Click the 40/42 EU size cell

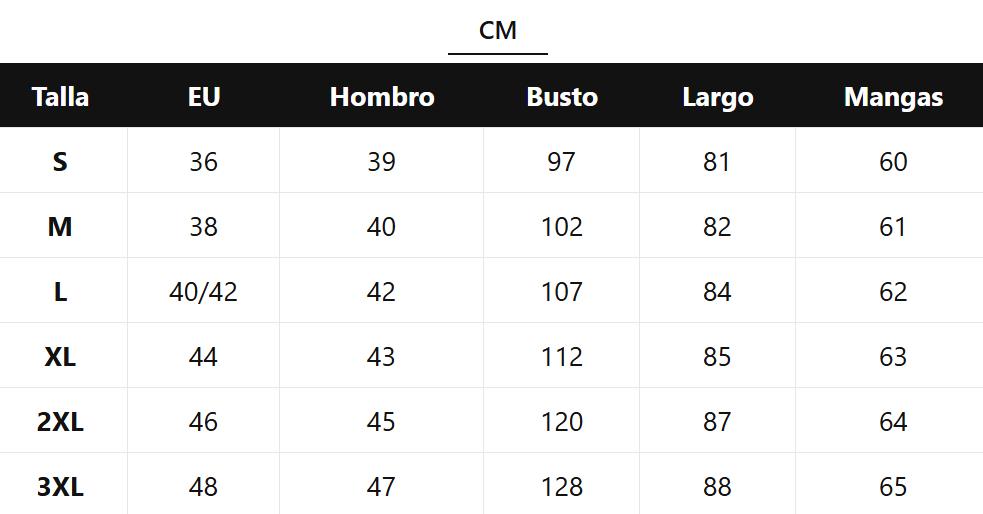pyautogui.click(x=204, y=292)
